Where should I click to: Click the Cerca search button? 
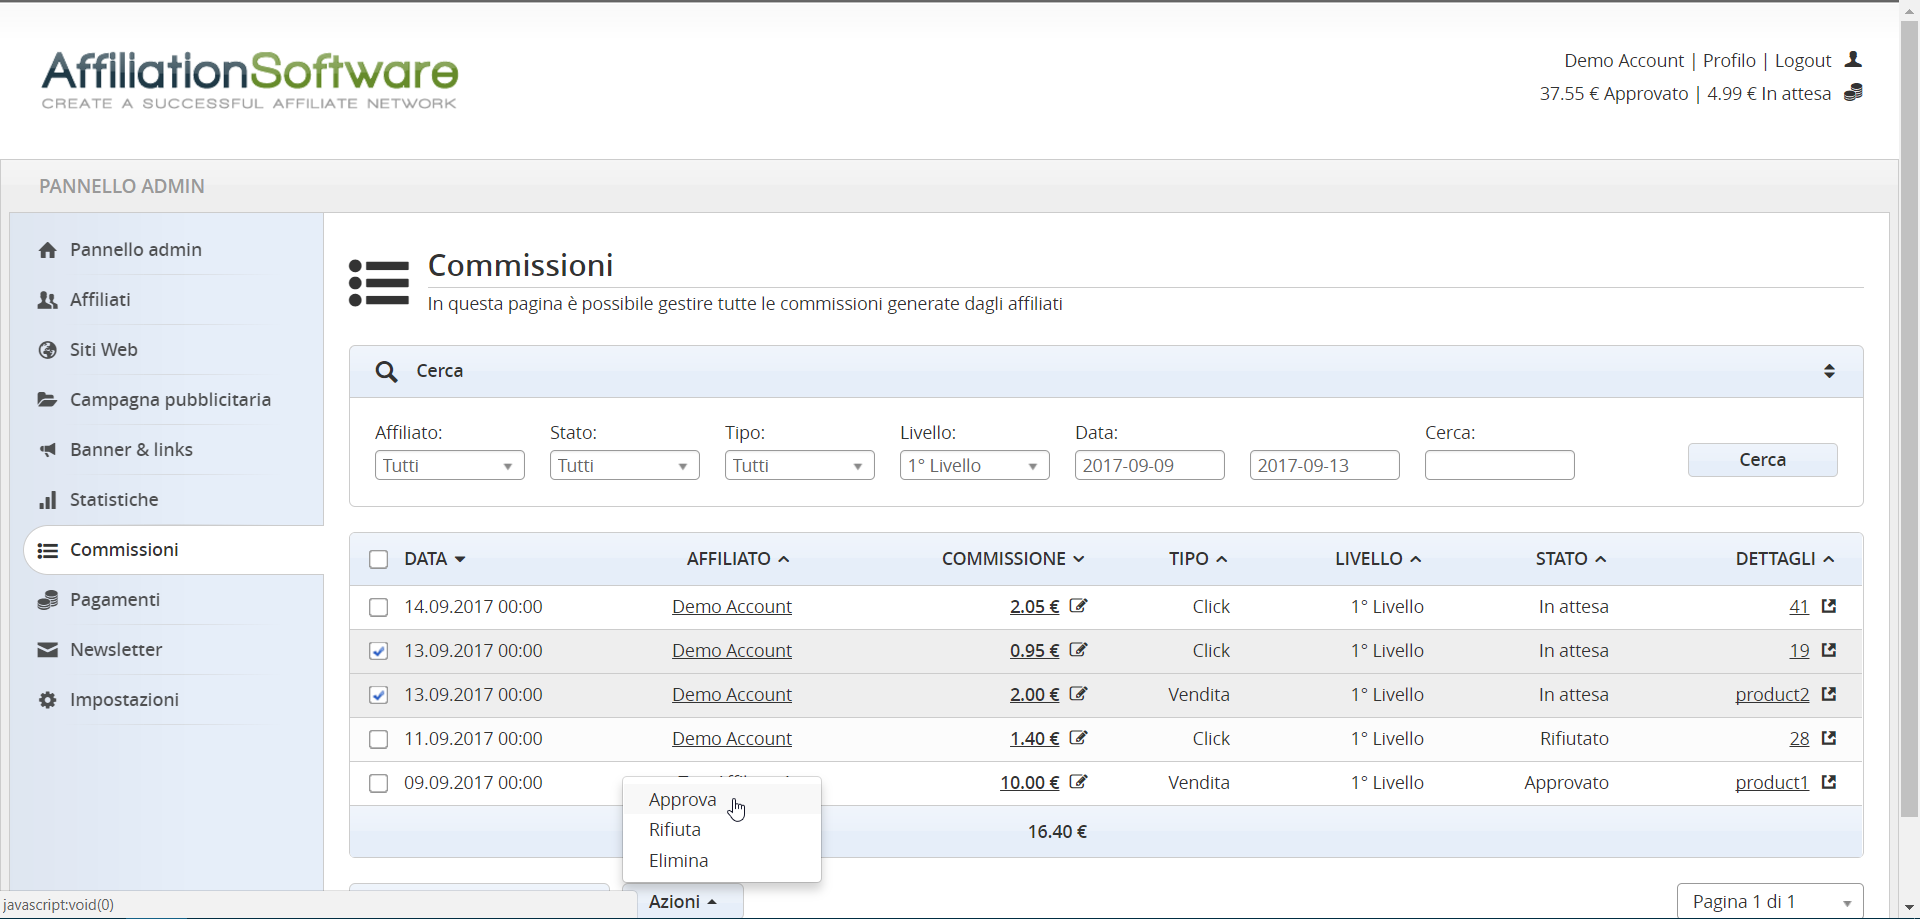coord(1762,459)
